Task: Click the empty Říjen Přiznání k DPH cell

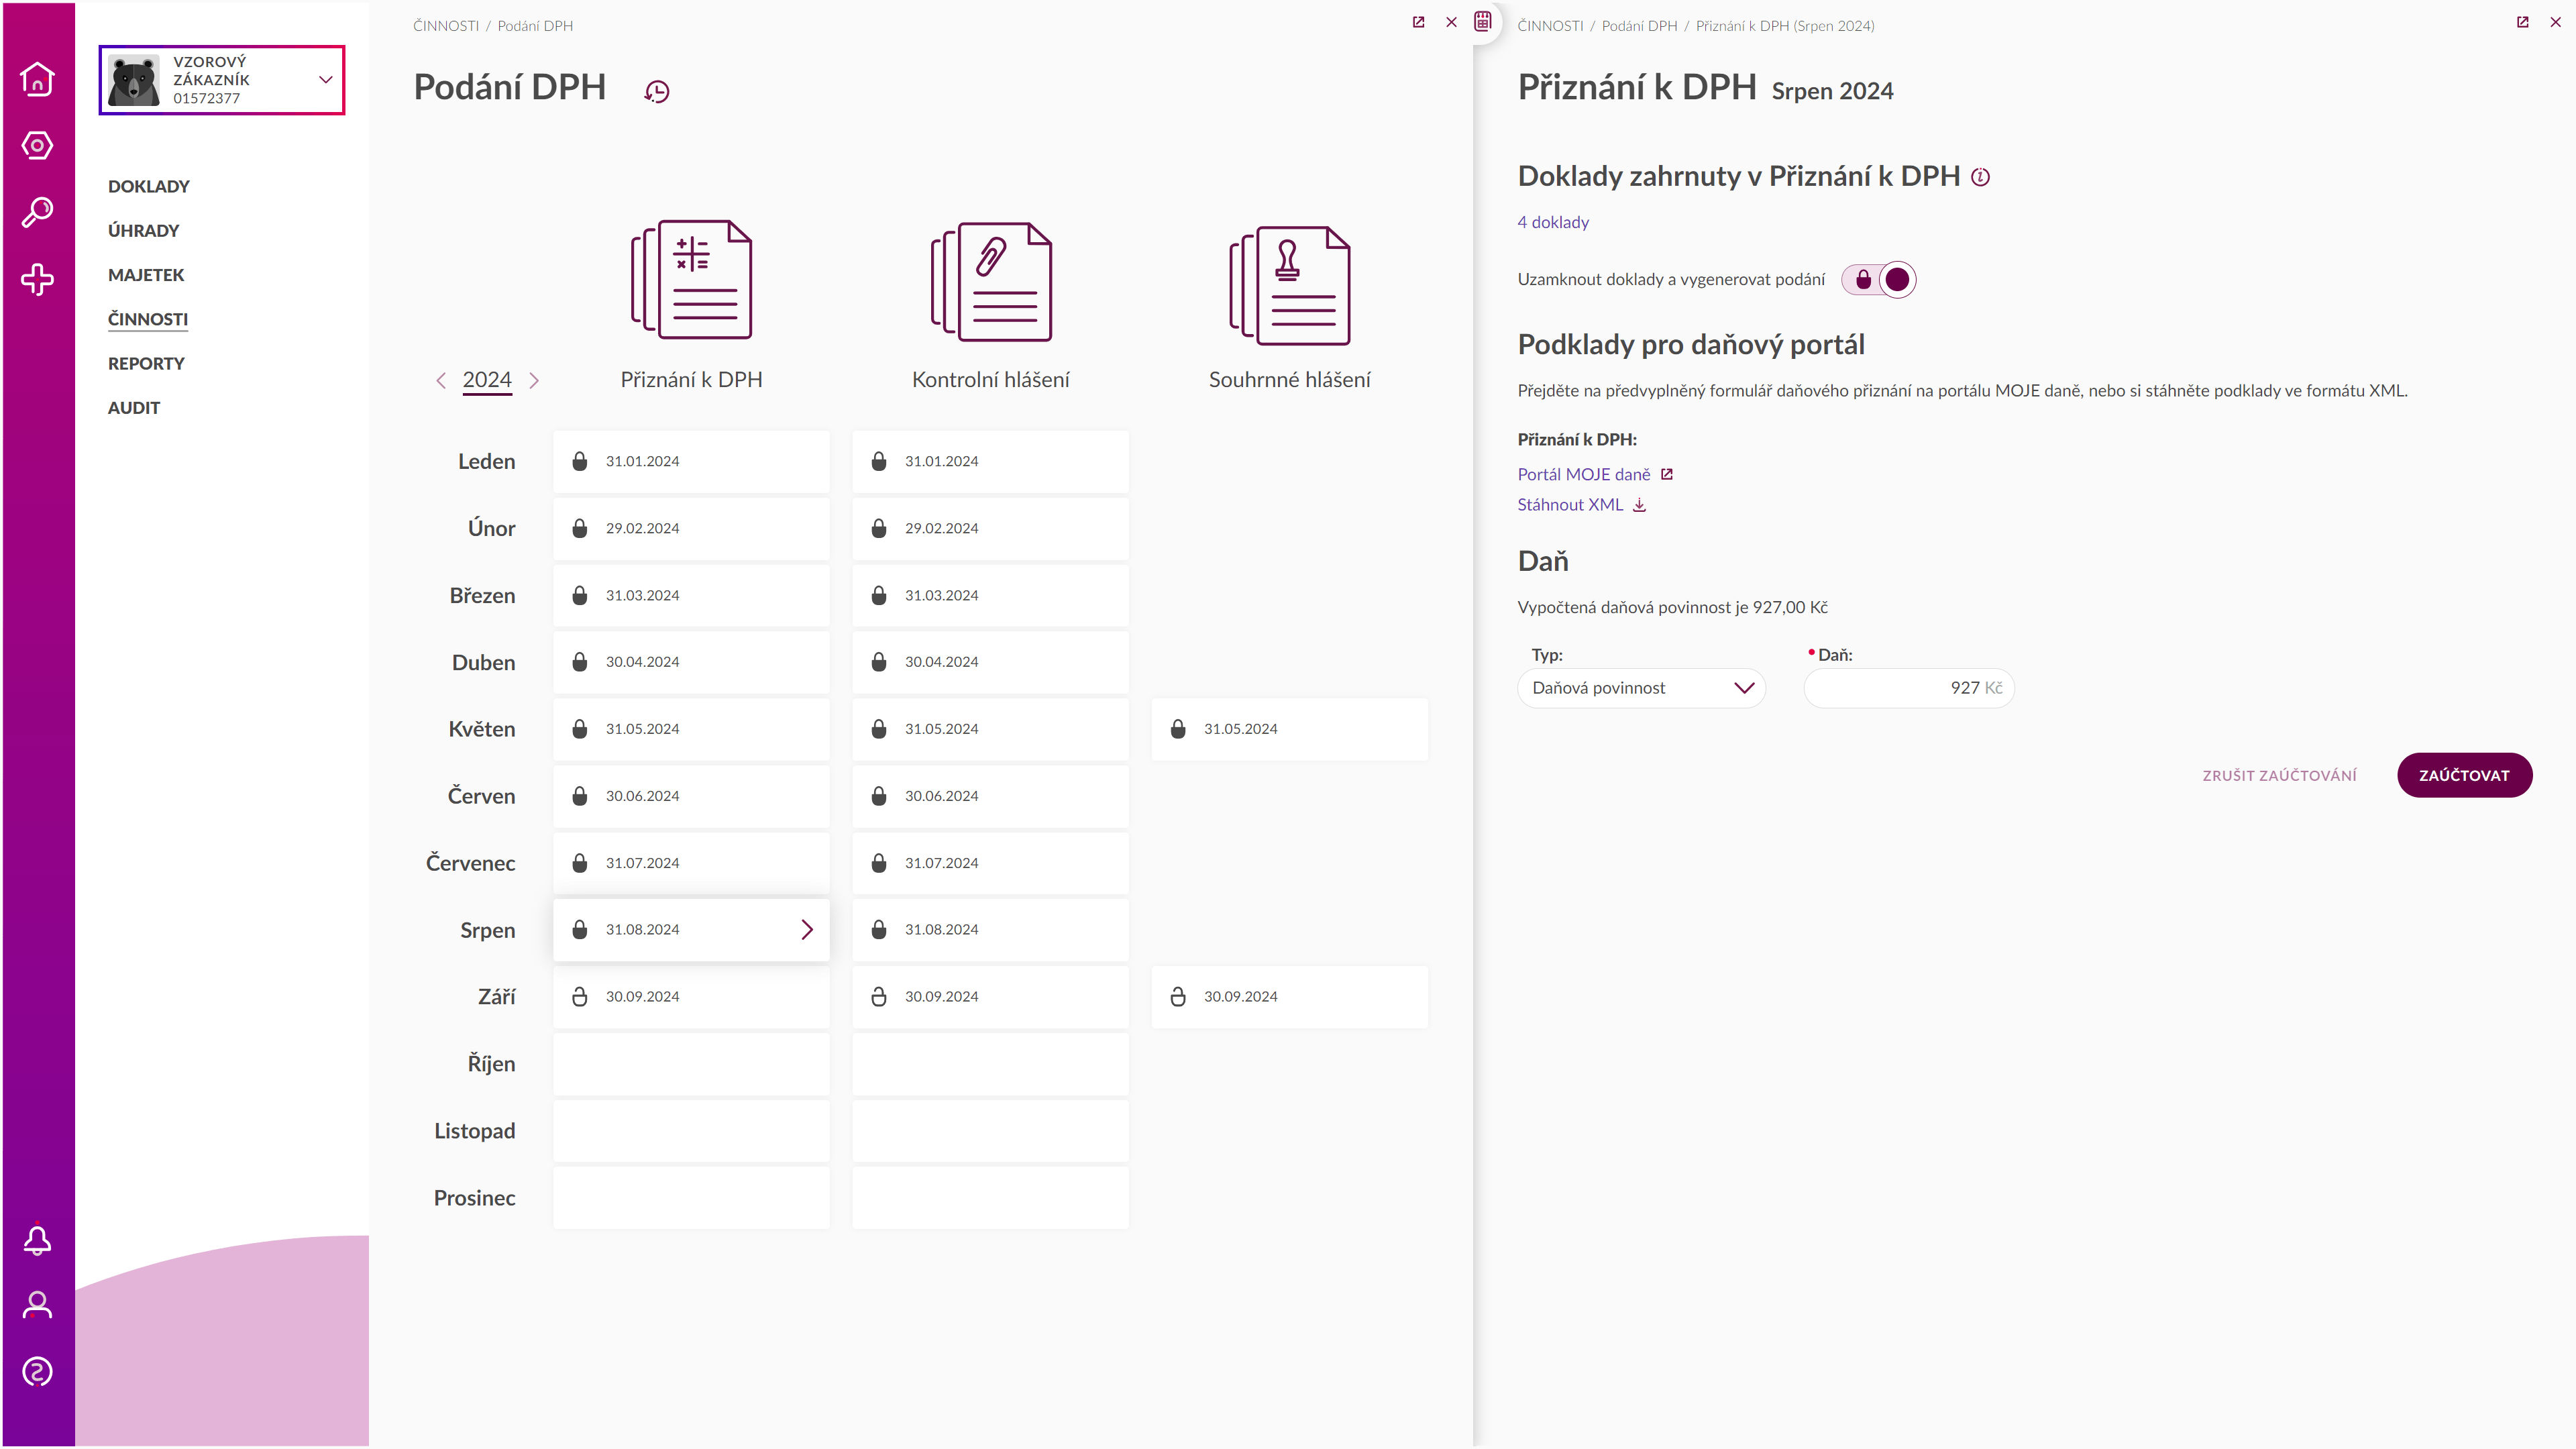Action: coord(691,1064)
